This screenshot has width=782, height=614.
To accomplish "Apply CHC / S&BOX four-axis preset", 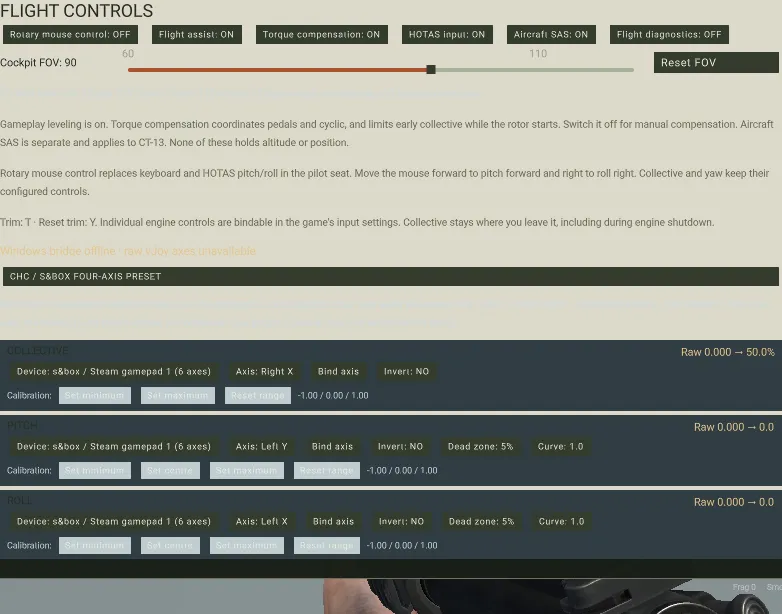I will [391, 276].
